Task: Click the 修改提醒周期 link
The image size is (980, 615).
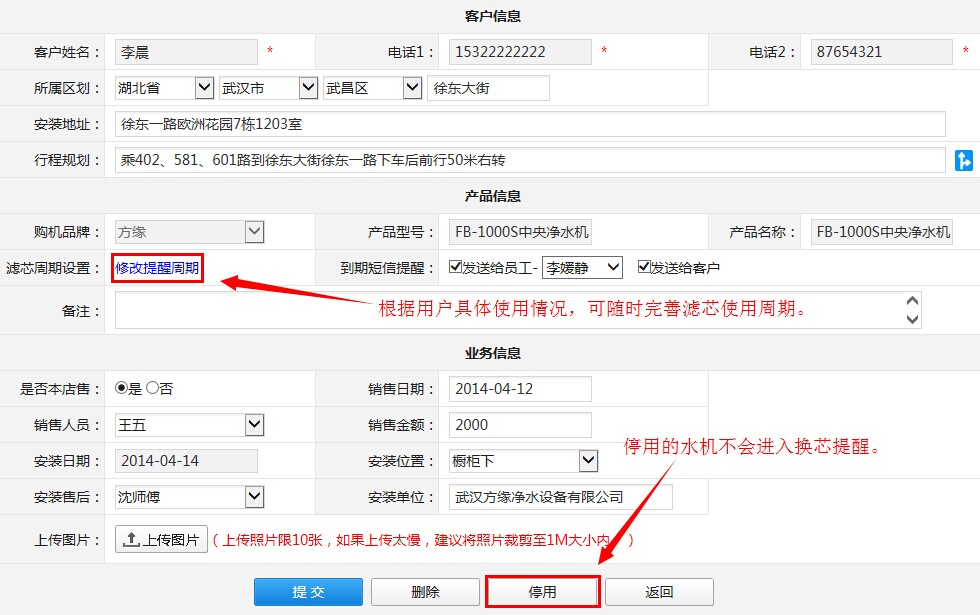Action: point(157,268)
